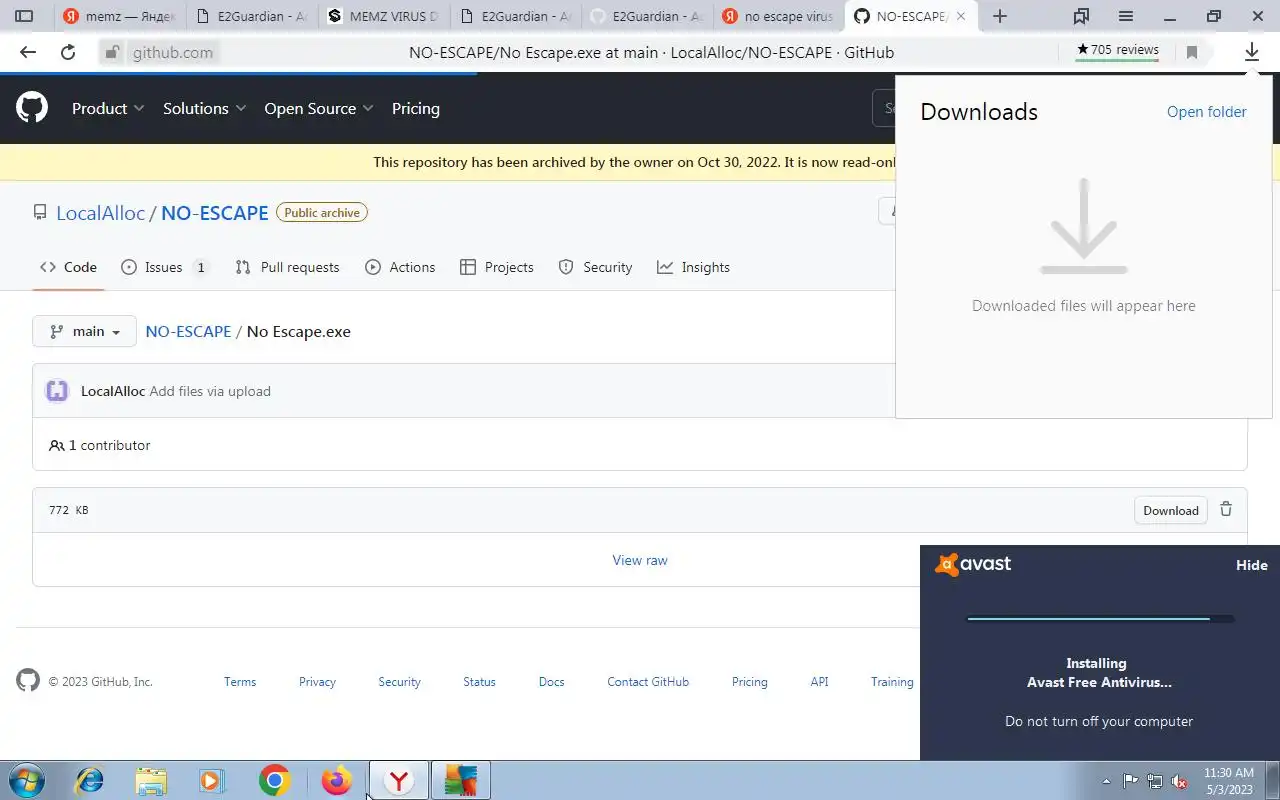The width and height of the screenshot is (1280, 800).
Task: Open the browser hamburger menu
Action: click(x=1125, y=16)
